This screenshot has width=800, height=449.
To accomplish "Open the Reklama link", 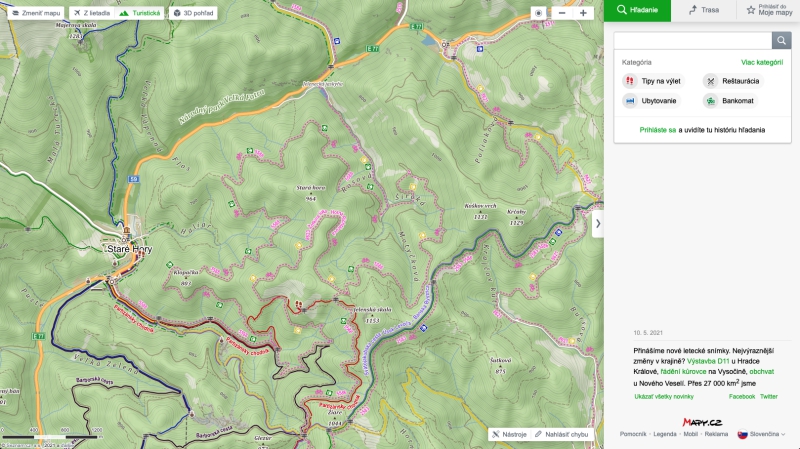I will point(716,434).
